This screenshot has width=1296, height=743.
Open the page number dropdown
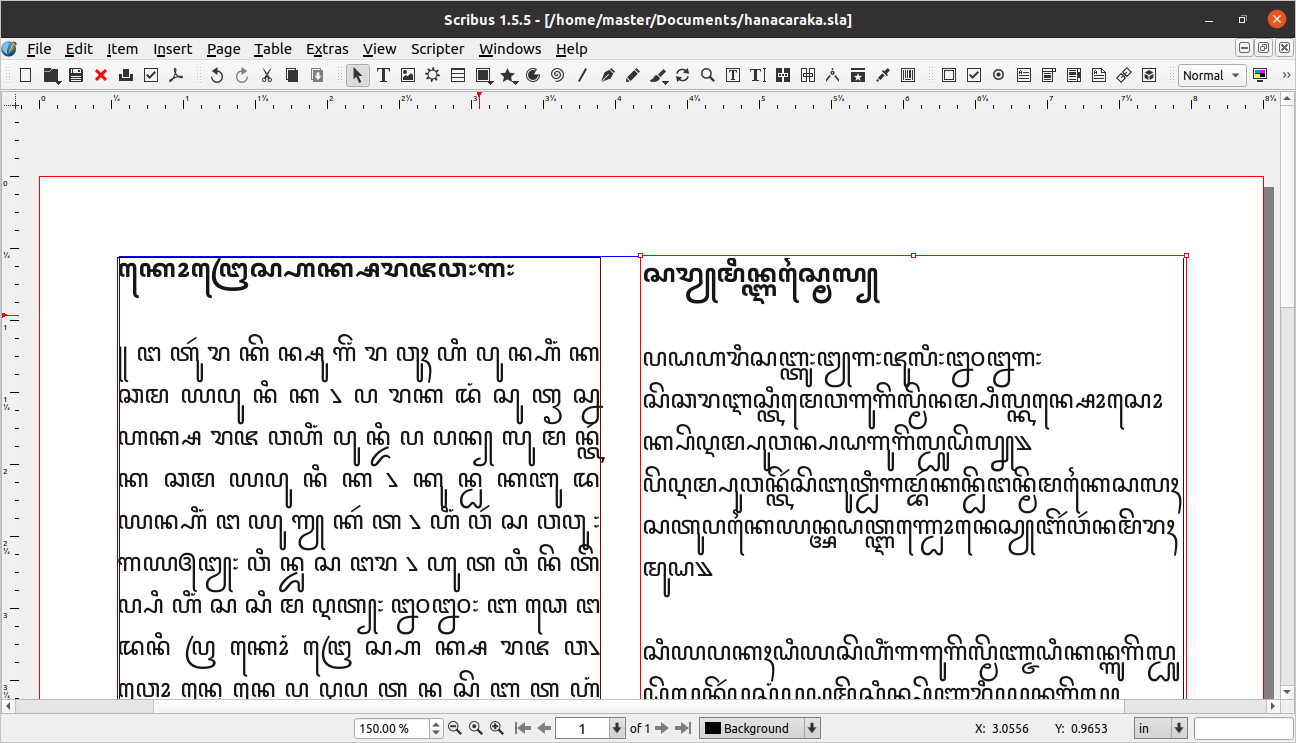pos(617,728)
